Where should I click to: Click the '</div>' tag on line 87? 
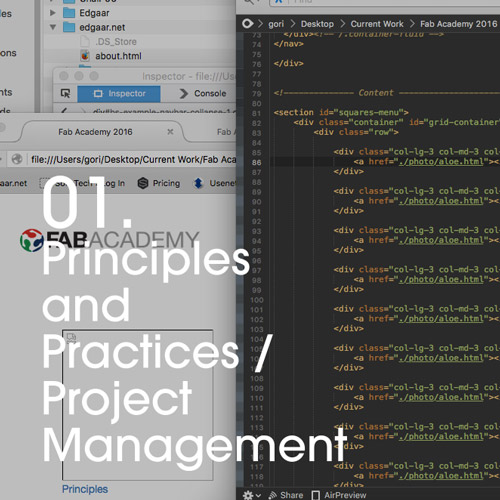348,171
